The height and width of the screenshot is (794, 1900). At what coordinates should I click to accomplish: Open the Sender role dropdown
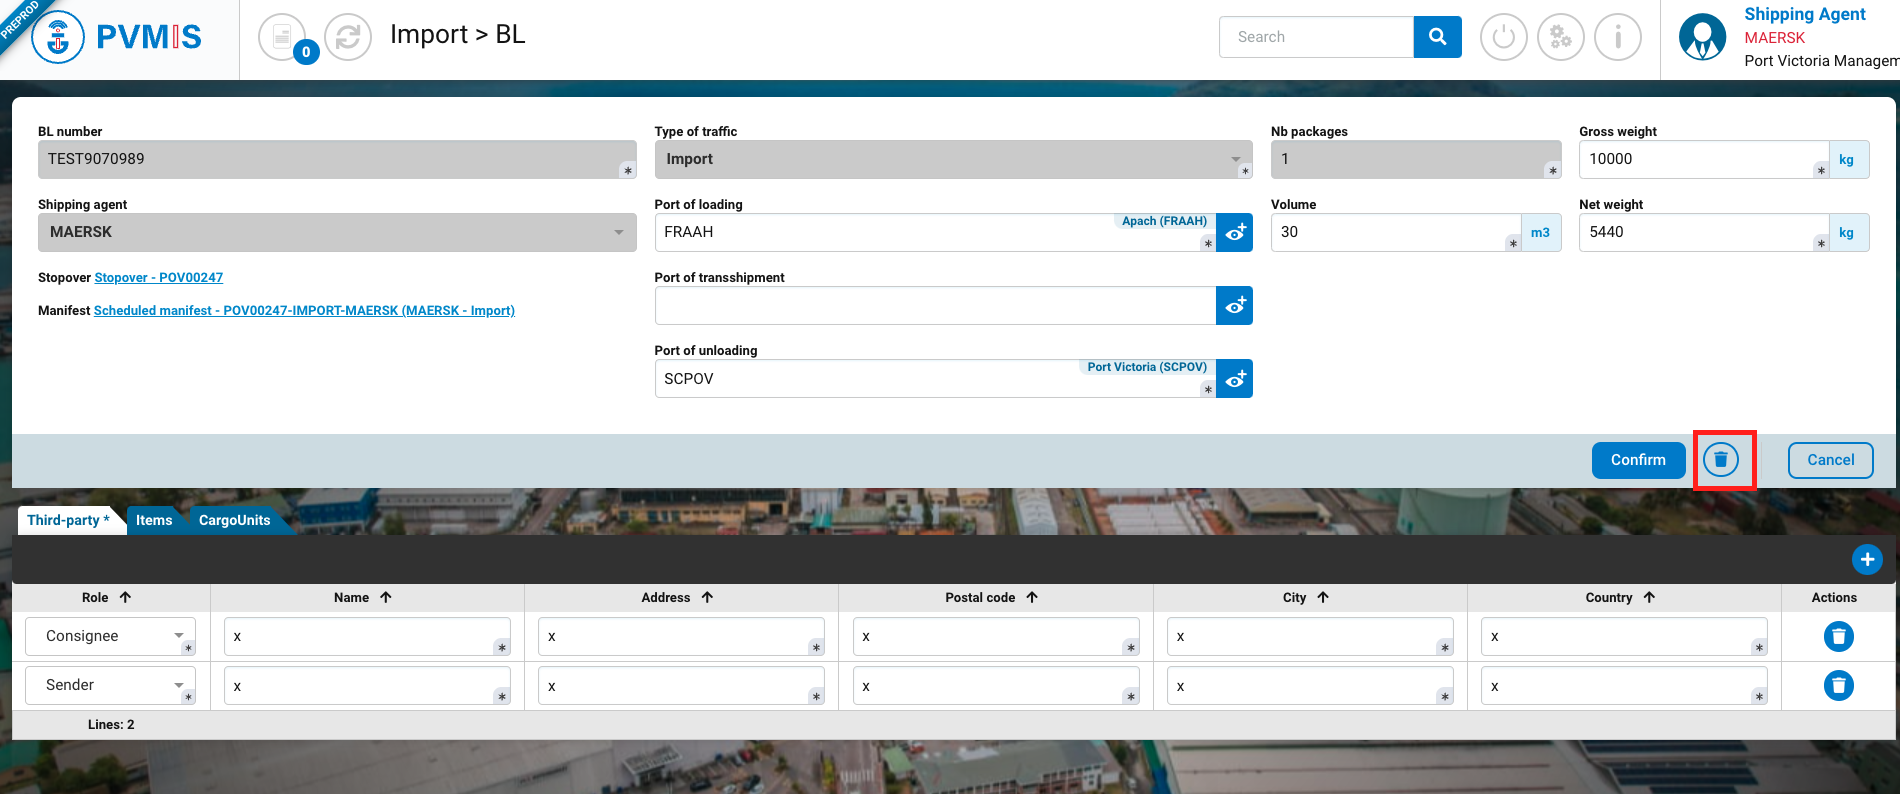click(110, 685)
